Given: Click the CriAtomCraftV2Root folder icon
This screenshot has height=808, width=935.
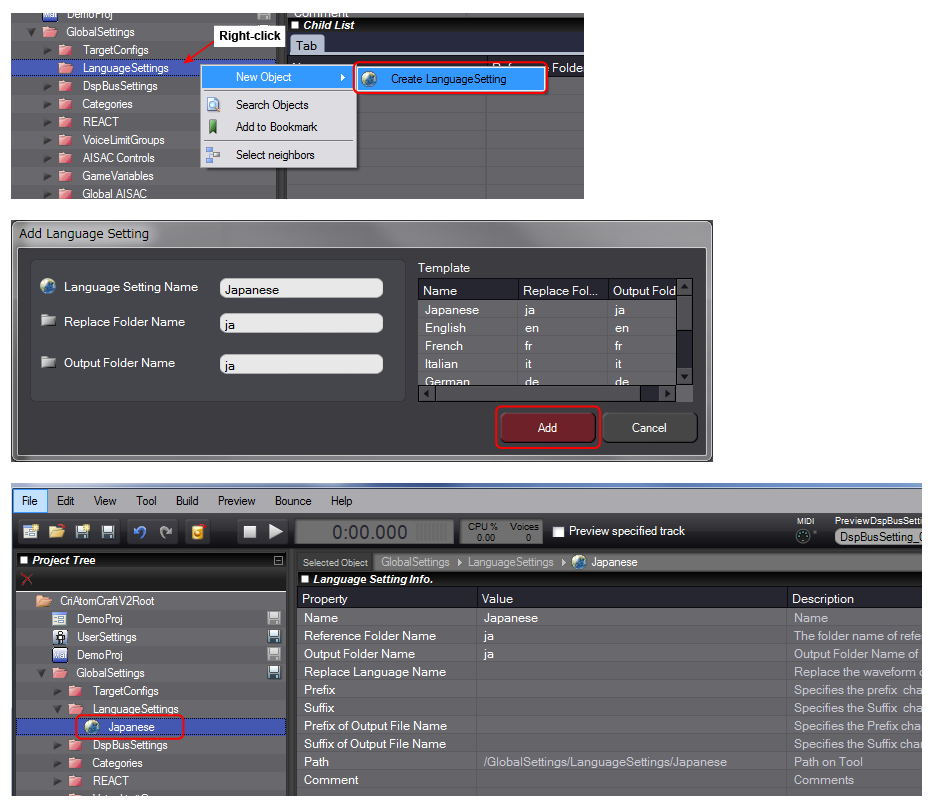Looking at the screenshot, I should click(x=44, y=600).
